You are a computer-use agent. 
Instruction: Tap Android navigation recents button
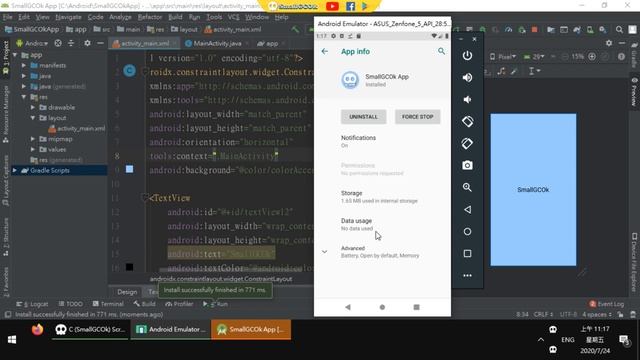pyautogui.click(x=416, y=307)
